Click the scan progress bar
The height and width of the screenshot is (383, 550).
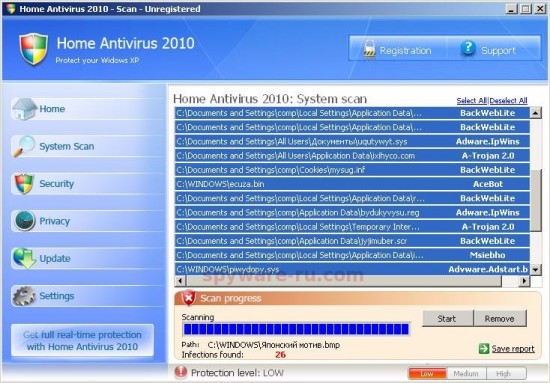[296, 329]
